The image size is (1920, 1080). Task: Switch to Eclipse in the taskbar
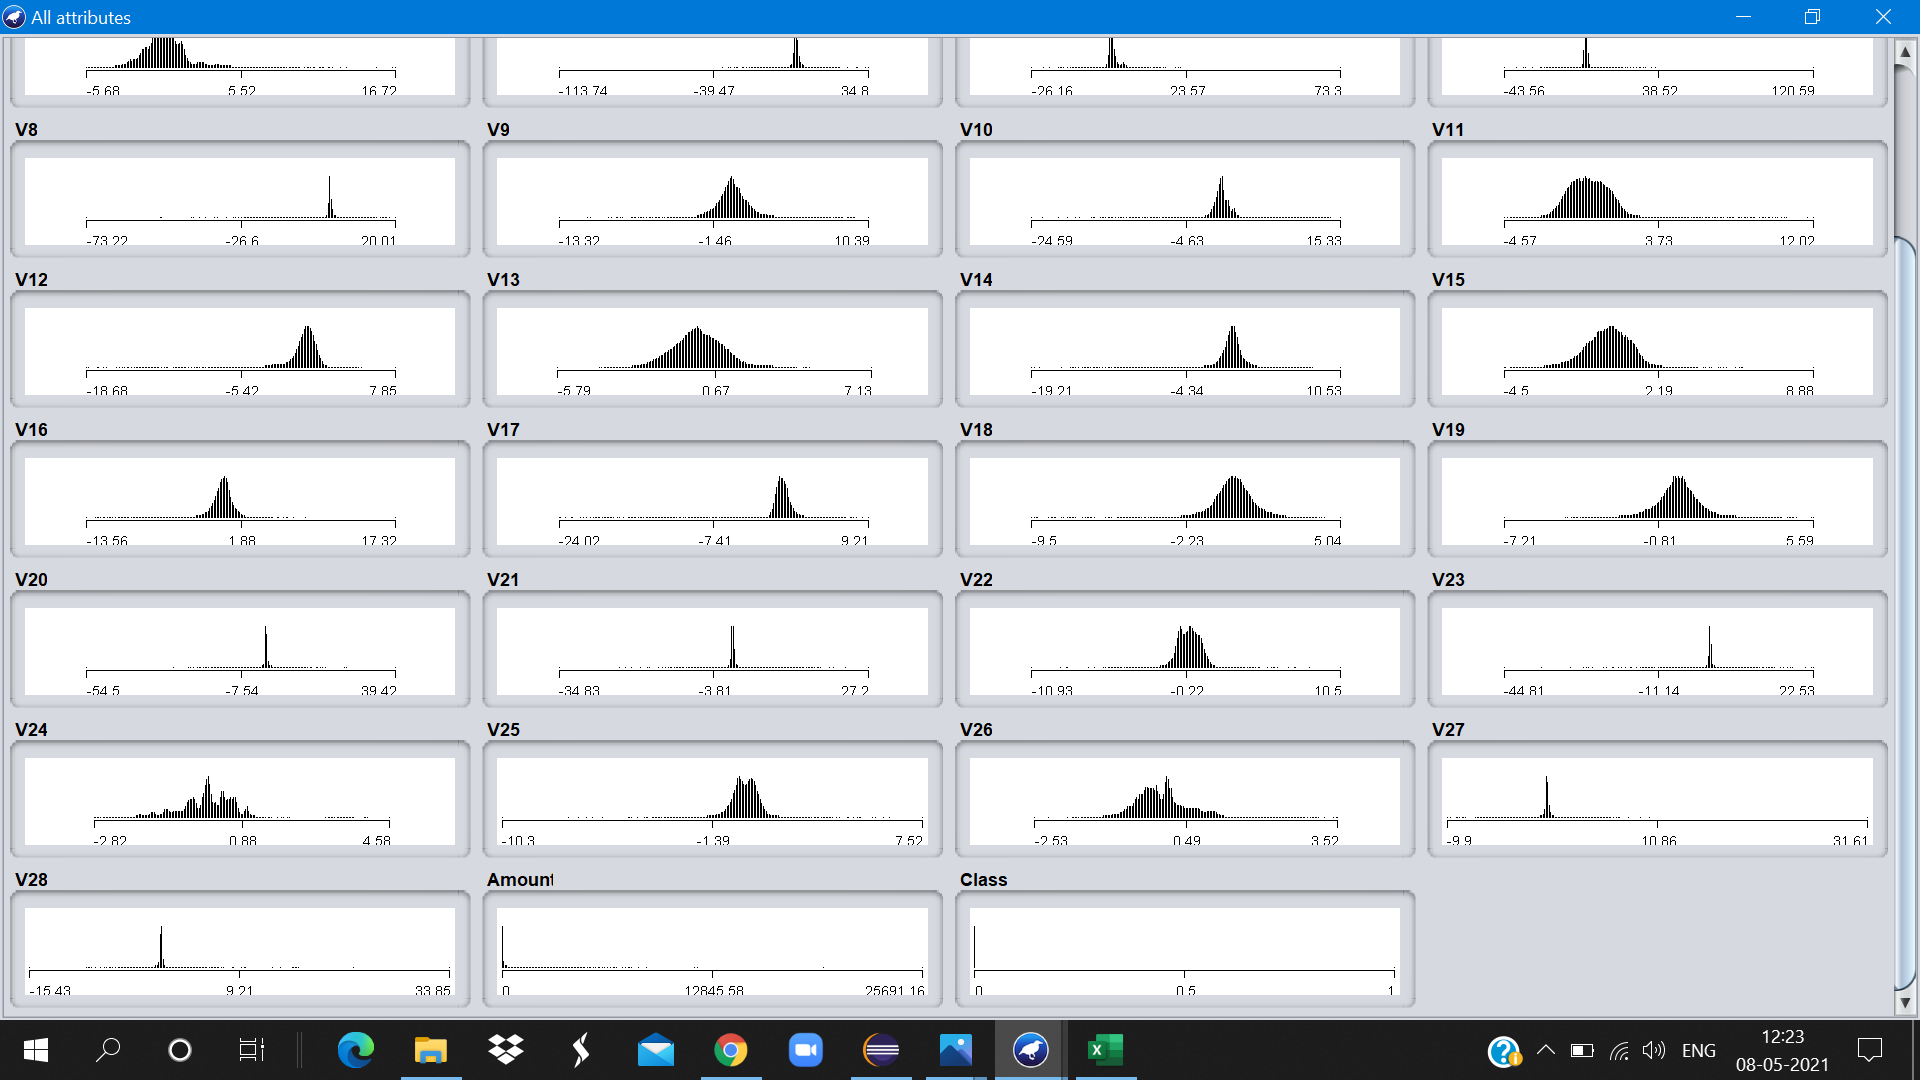[x=881, y=1050]
